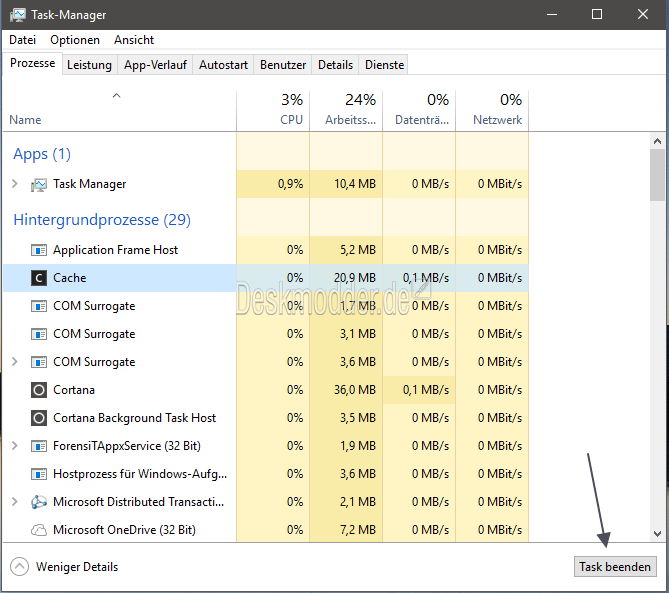Click Weniger Details link text

pyautogui.click(x=77, y=567)
